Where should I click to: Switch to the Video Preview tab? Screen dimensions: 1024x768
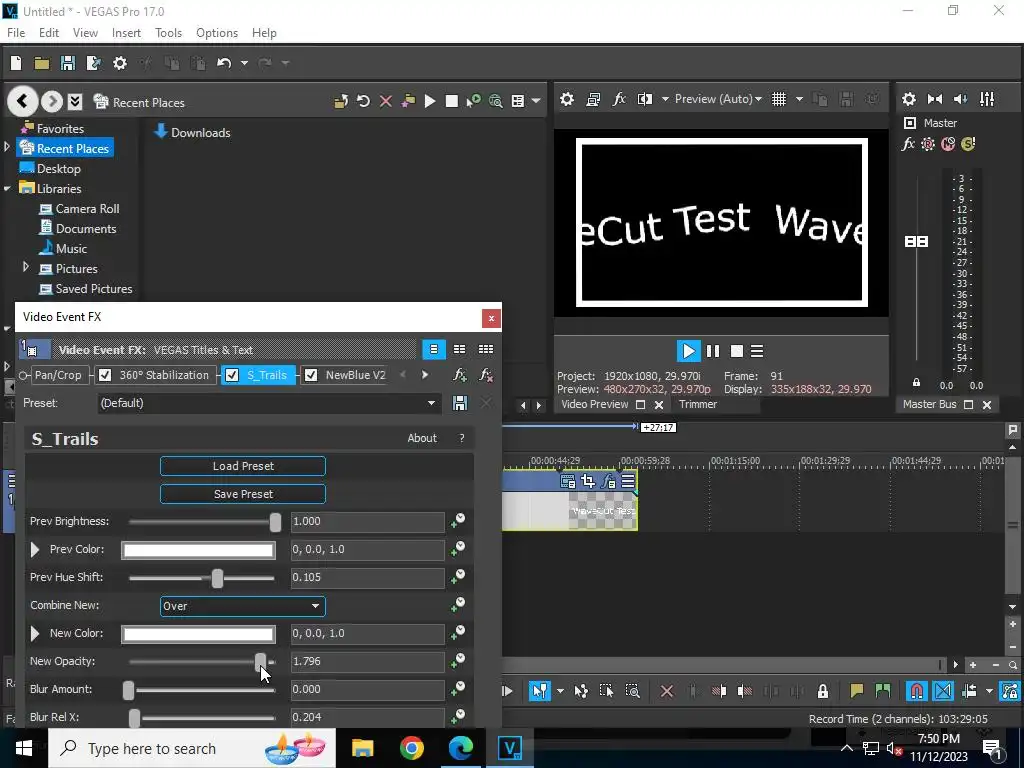594,404
